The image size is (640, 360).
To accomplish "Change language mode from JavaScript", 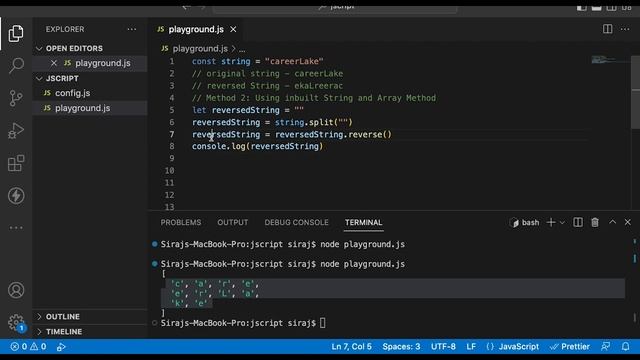I will point(518,347).
